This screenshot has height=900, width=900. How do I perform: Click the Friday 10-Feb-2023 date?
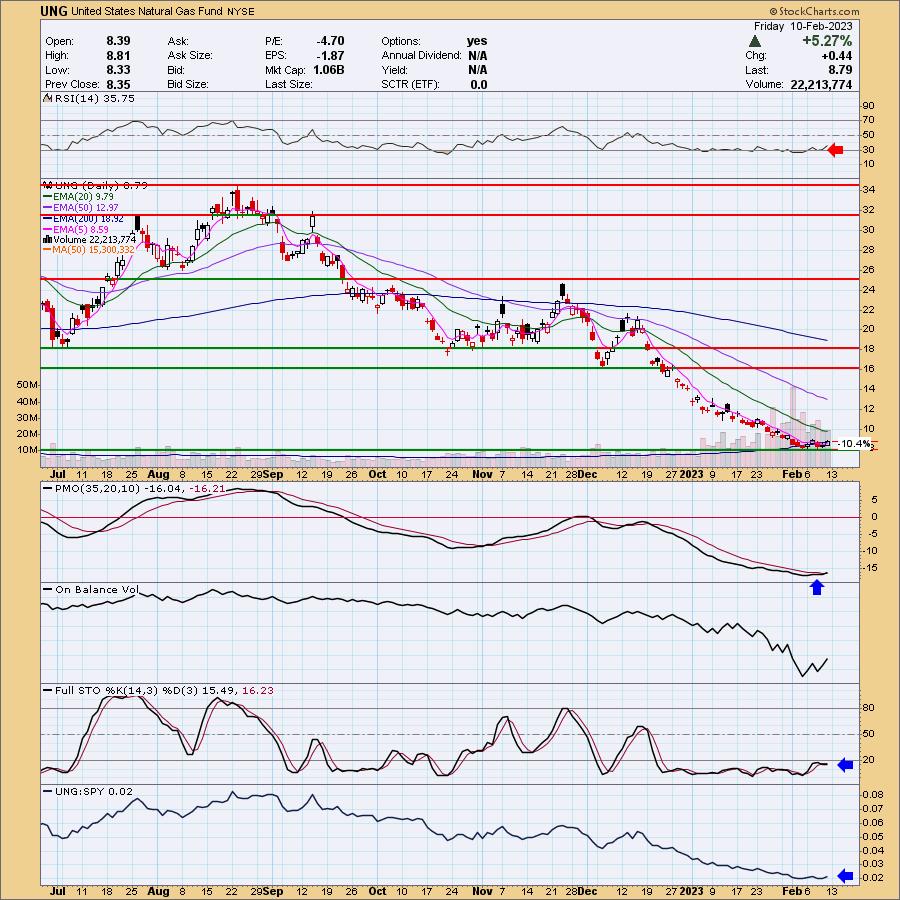[803, 26]
